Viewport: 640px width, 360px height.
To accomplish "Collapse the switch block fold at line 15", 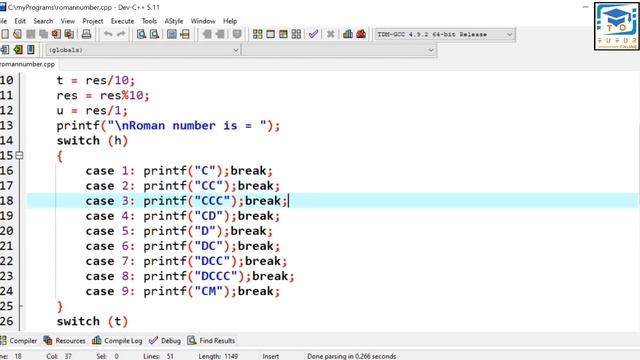I will [x=19, y=156].
